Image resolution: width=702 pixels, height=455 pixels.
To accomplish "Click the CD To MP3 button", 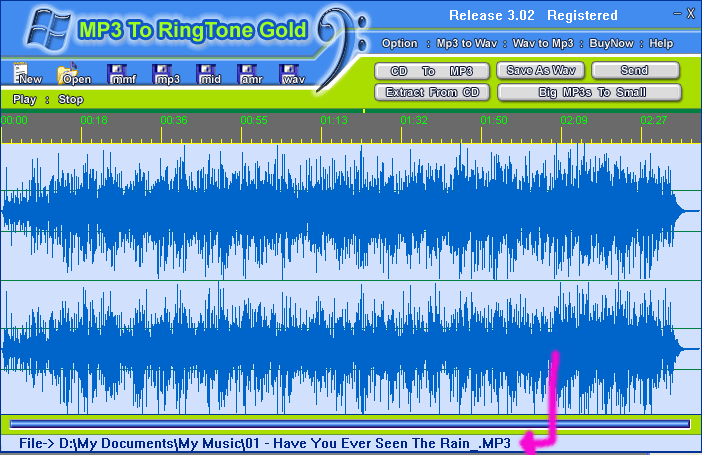I will [432, 71].
